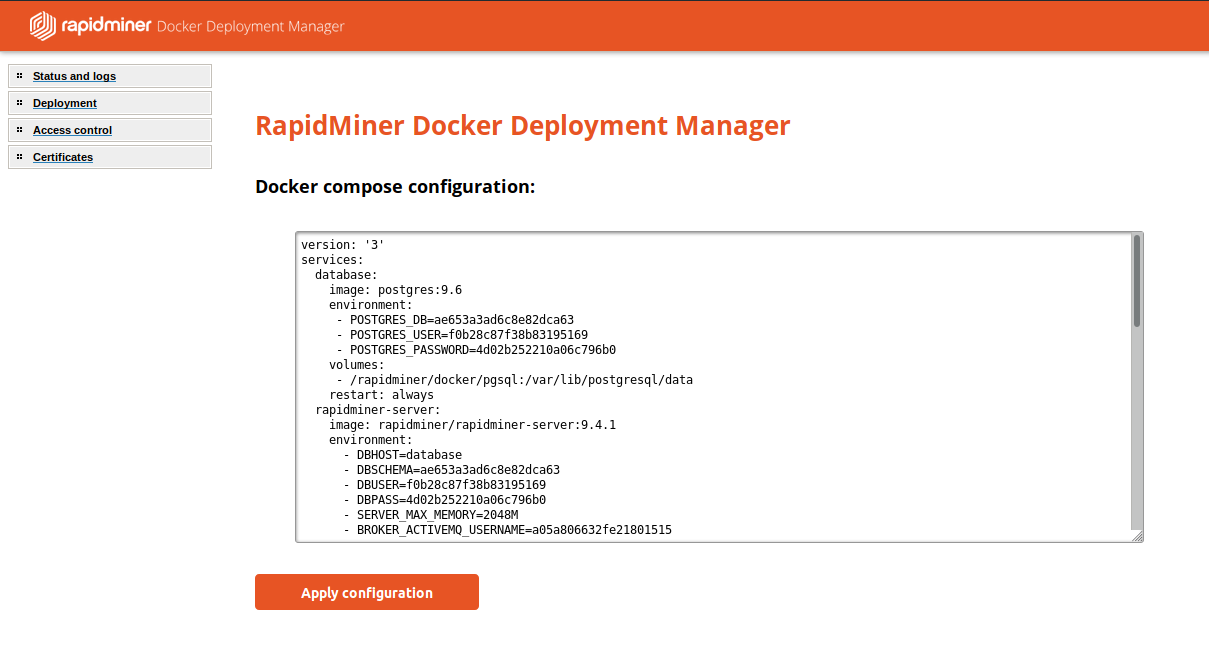Click the 'version: '3'' line
The image size is (1209, 668).
click(343, 245)
